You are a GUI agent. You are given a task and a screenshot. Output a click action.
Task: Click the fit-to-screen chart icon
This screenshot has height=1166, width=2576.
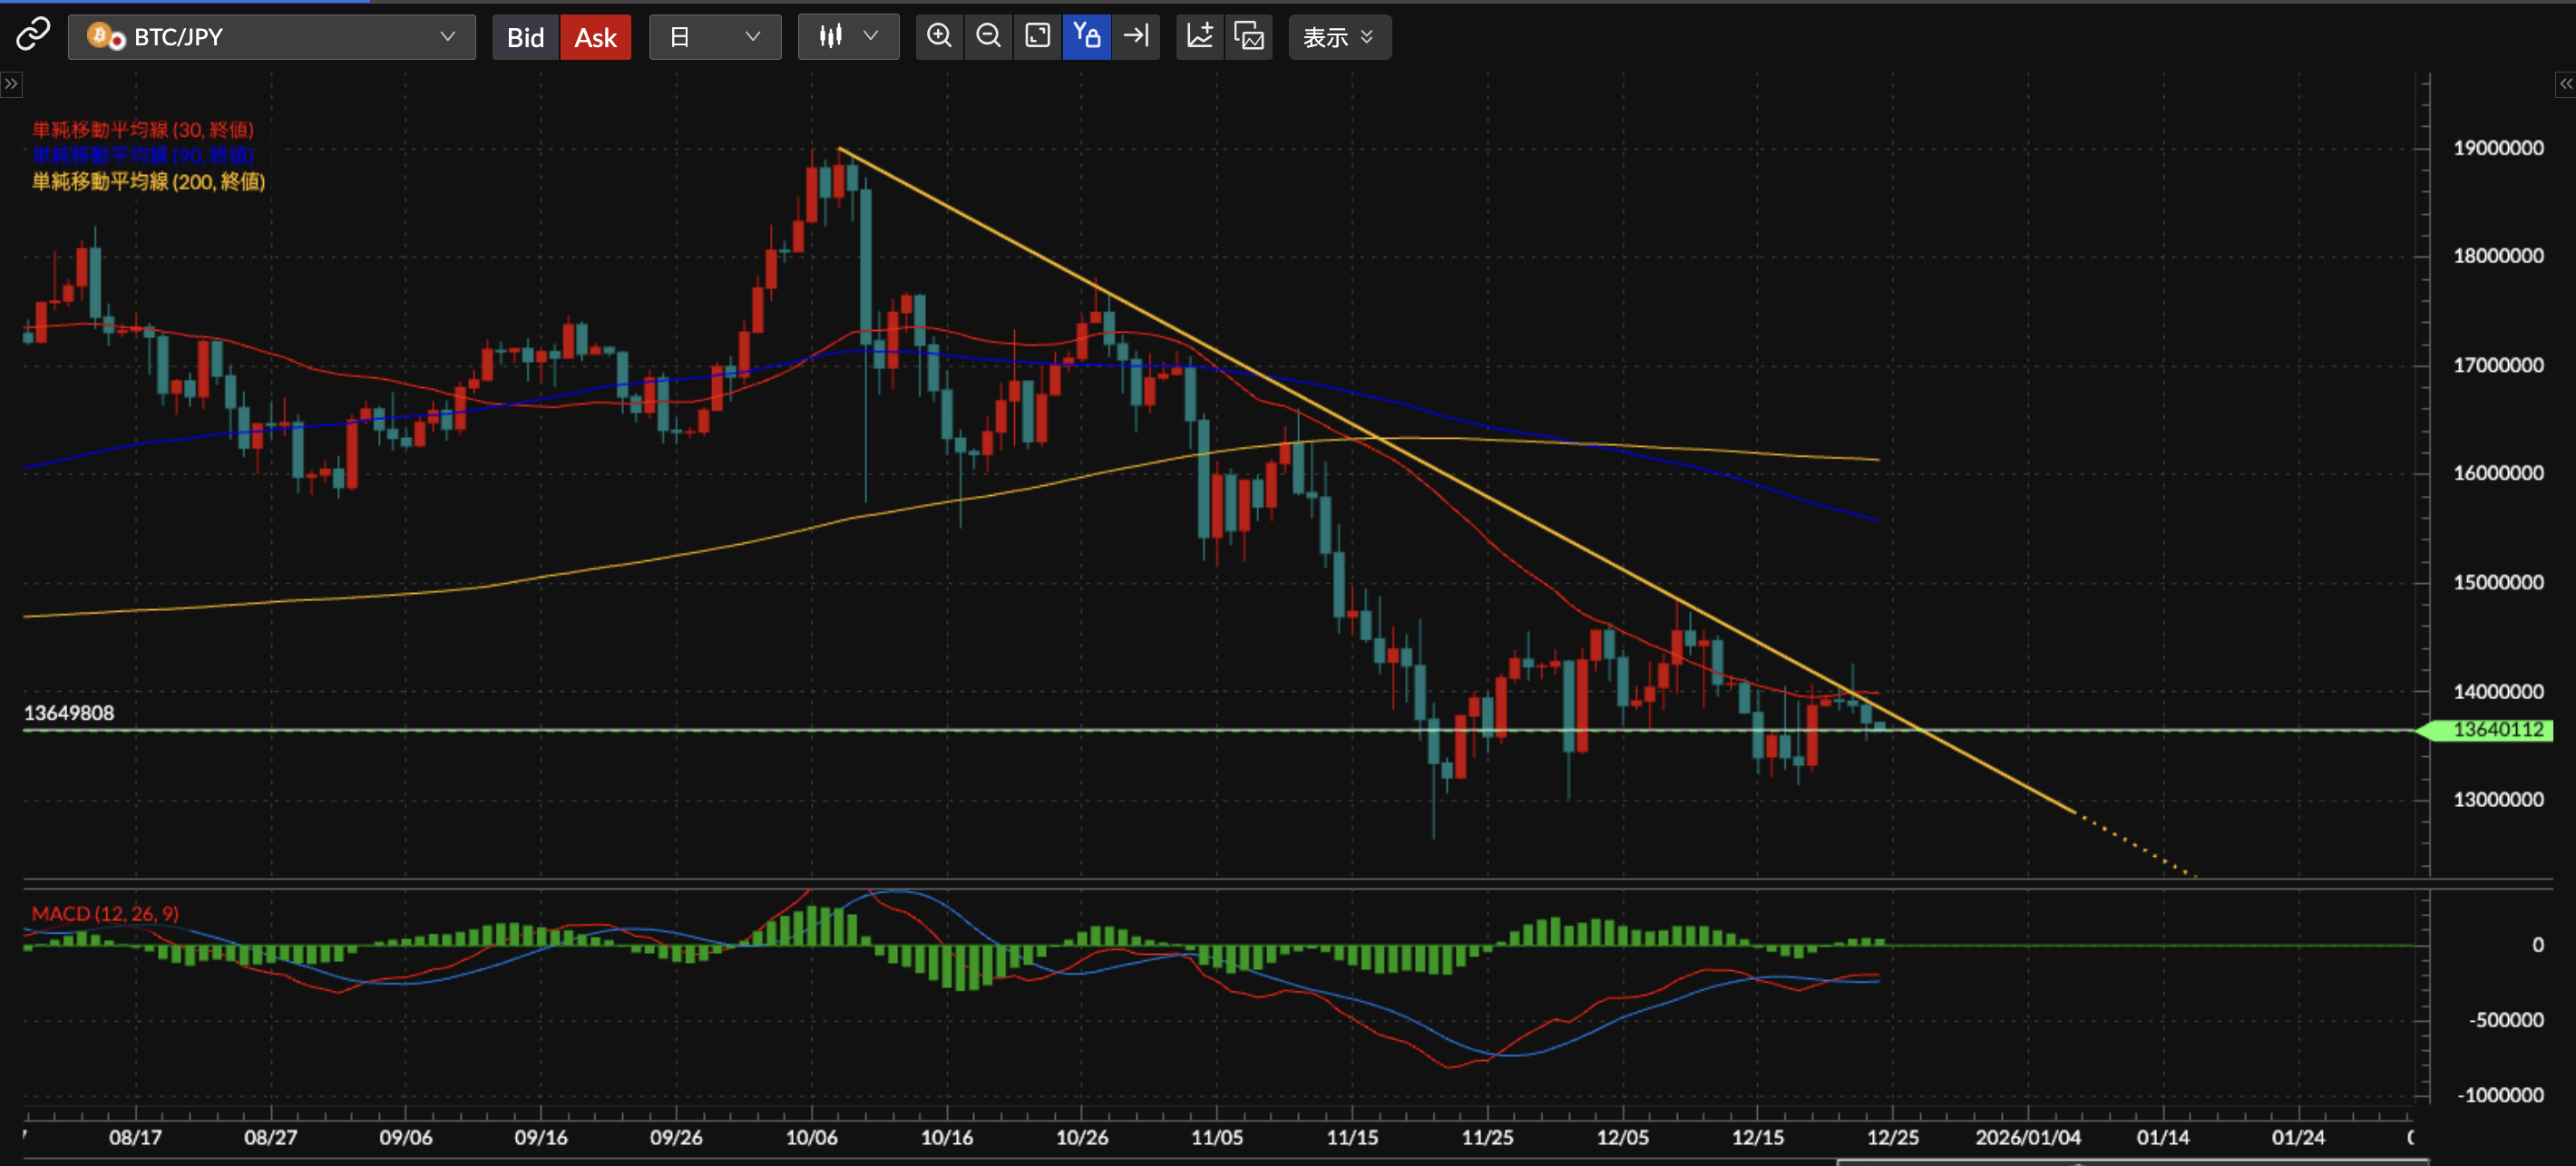coord(1037,36)
